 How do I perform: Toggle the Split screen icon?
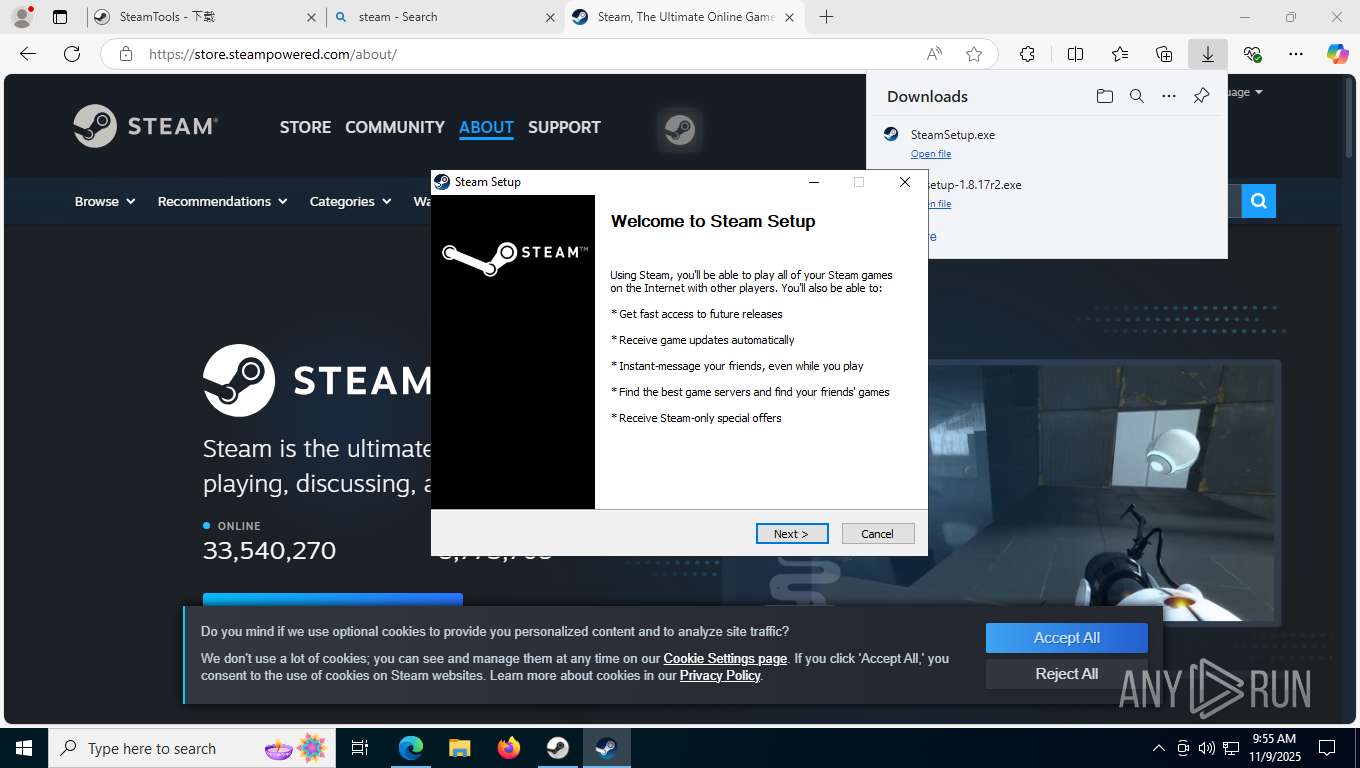tap(1075, 54)
